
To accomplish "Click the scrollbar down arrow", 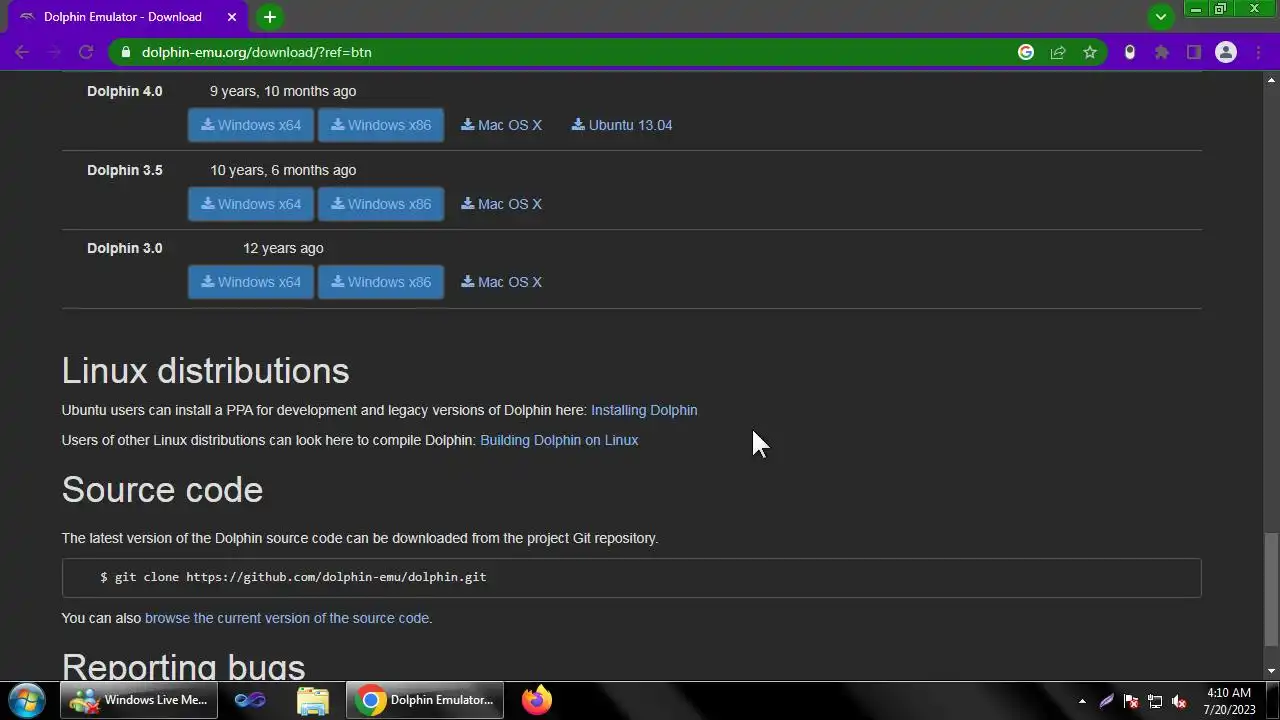I will pos(1271,671).
